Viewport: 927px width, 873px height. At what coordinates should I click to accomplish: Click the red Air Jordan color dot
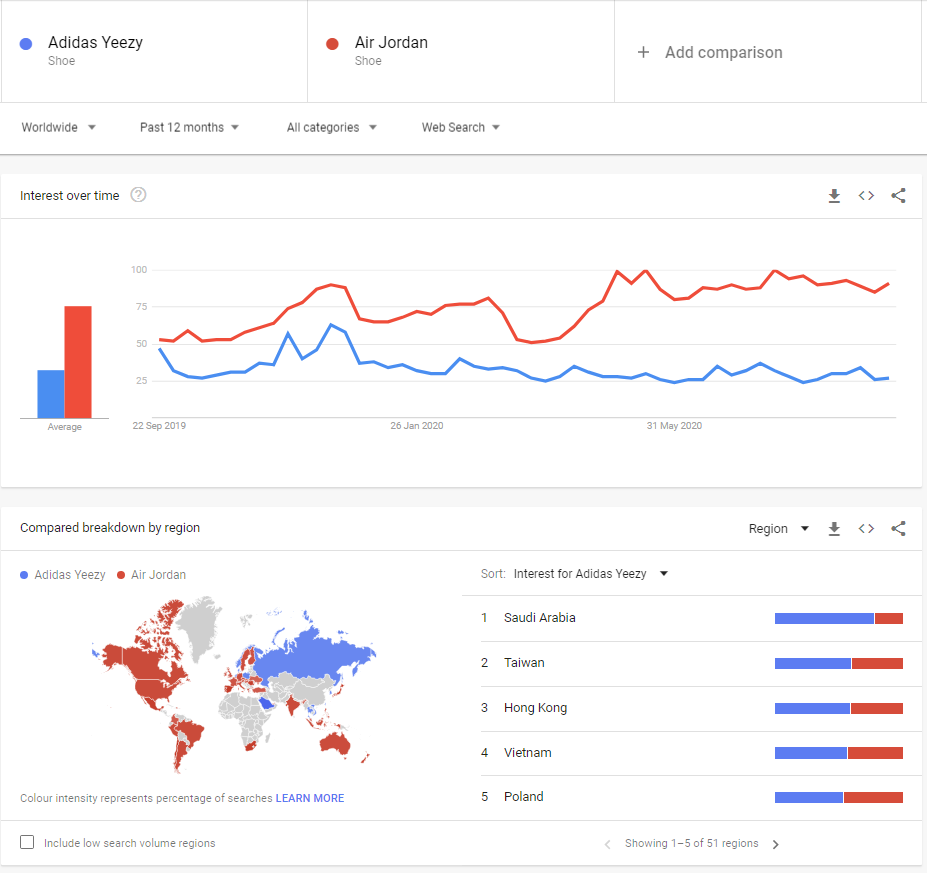click(x=332, y=44)
